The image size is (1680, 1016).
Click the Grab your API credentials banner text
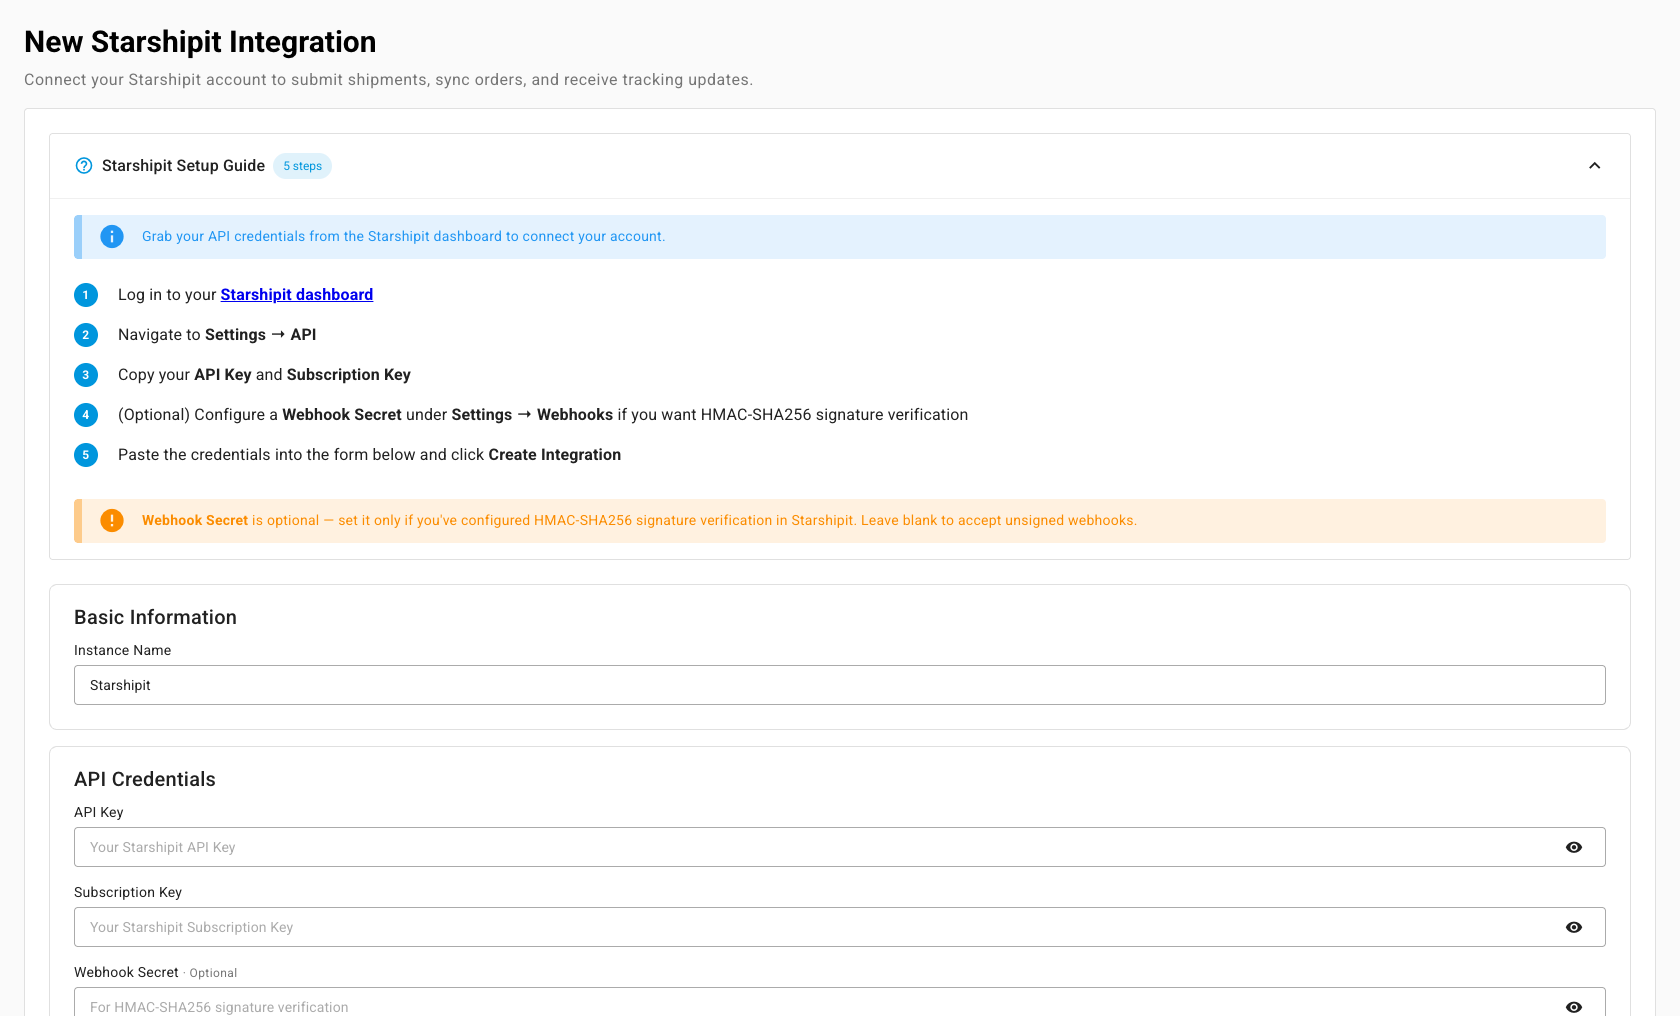[403, 237]
